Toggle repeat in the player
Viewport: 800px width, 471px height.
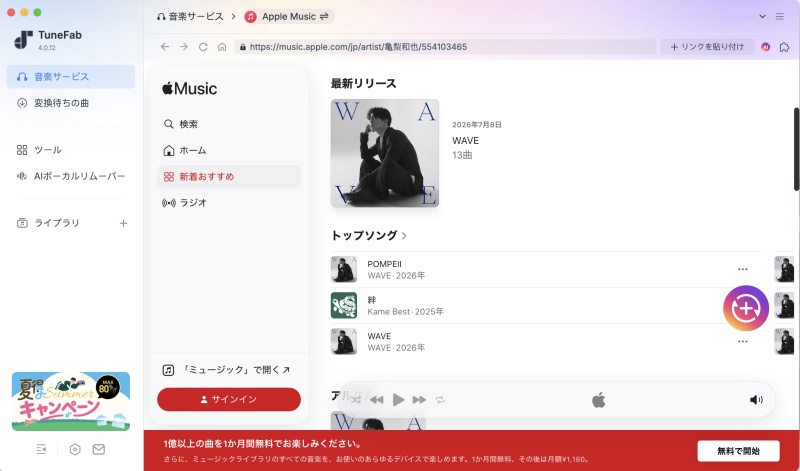(440, 400)
